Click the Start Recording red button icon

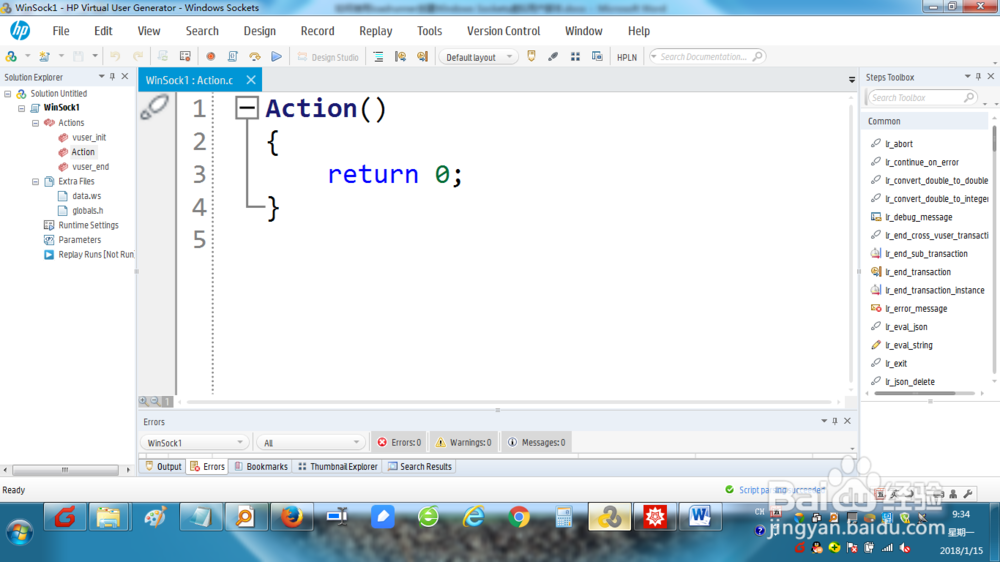coord(210,57)
